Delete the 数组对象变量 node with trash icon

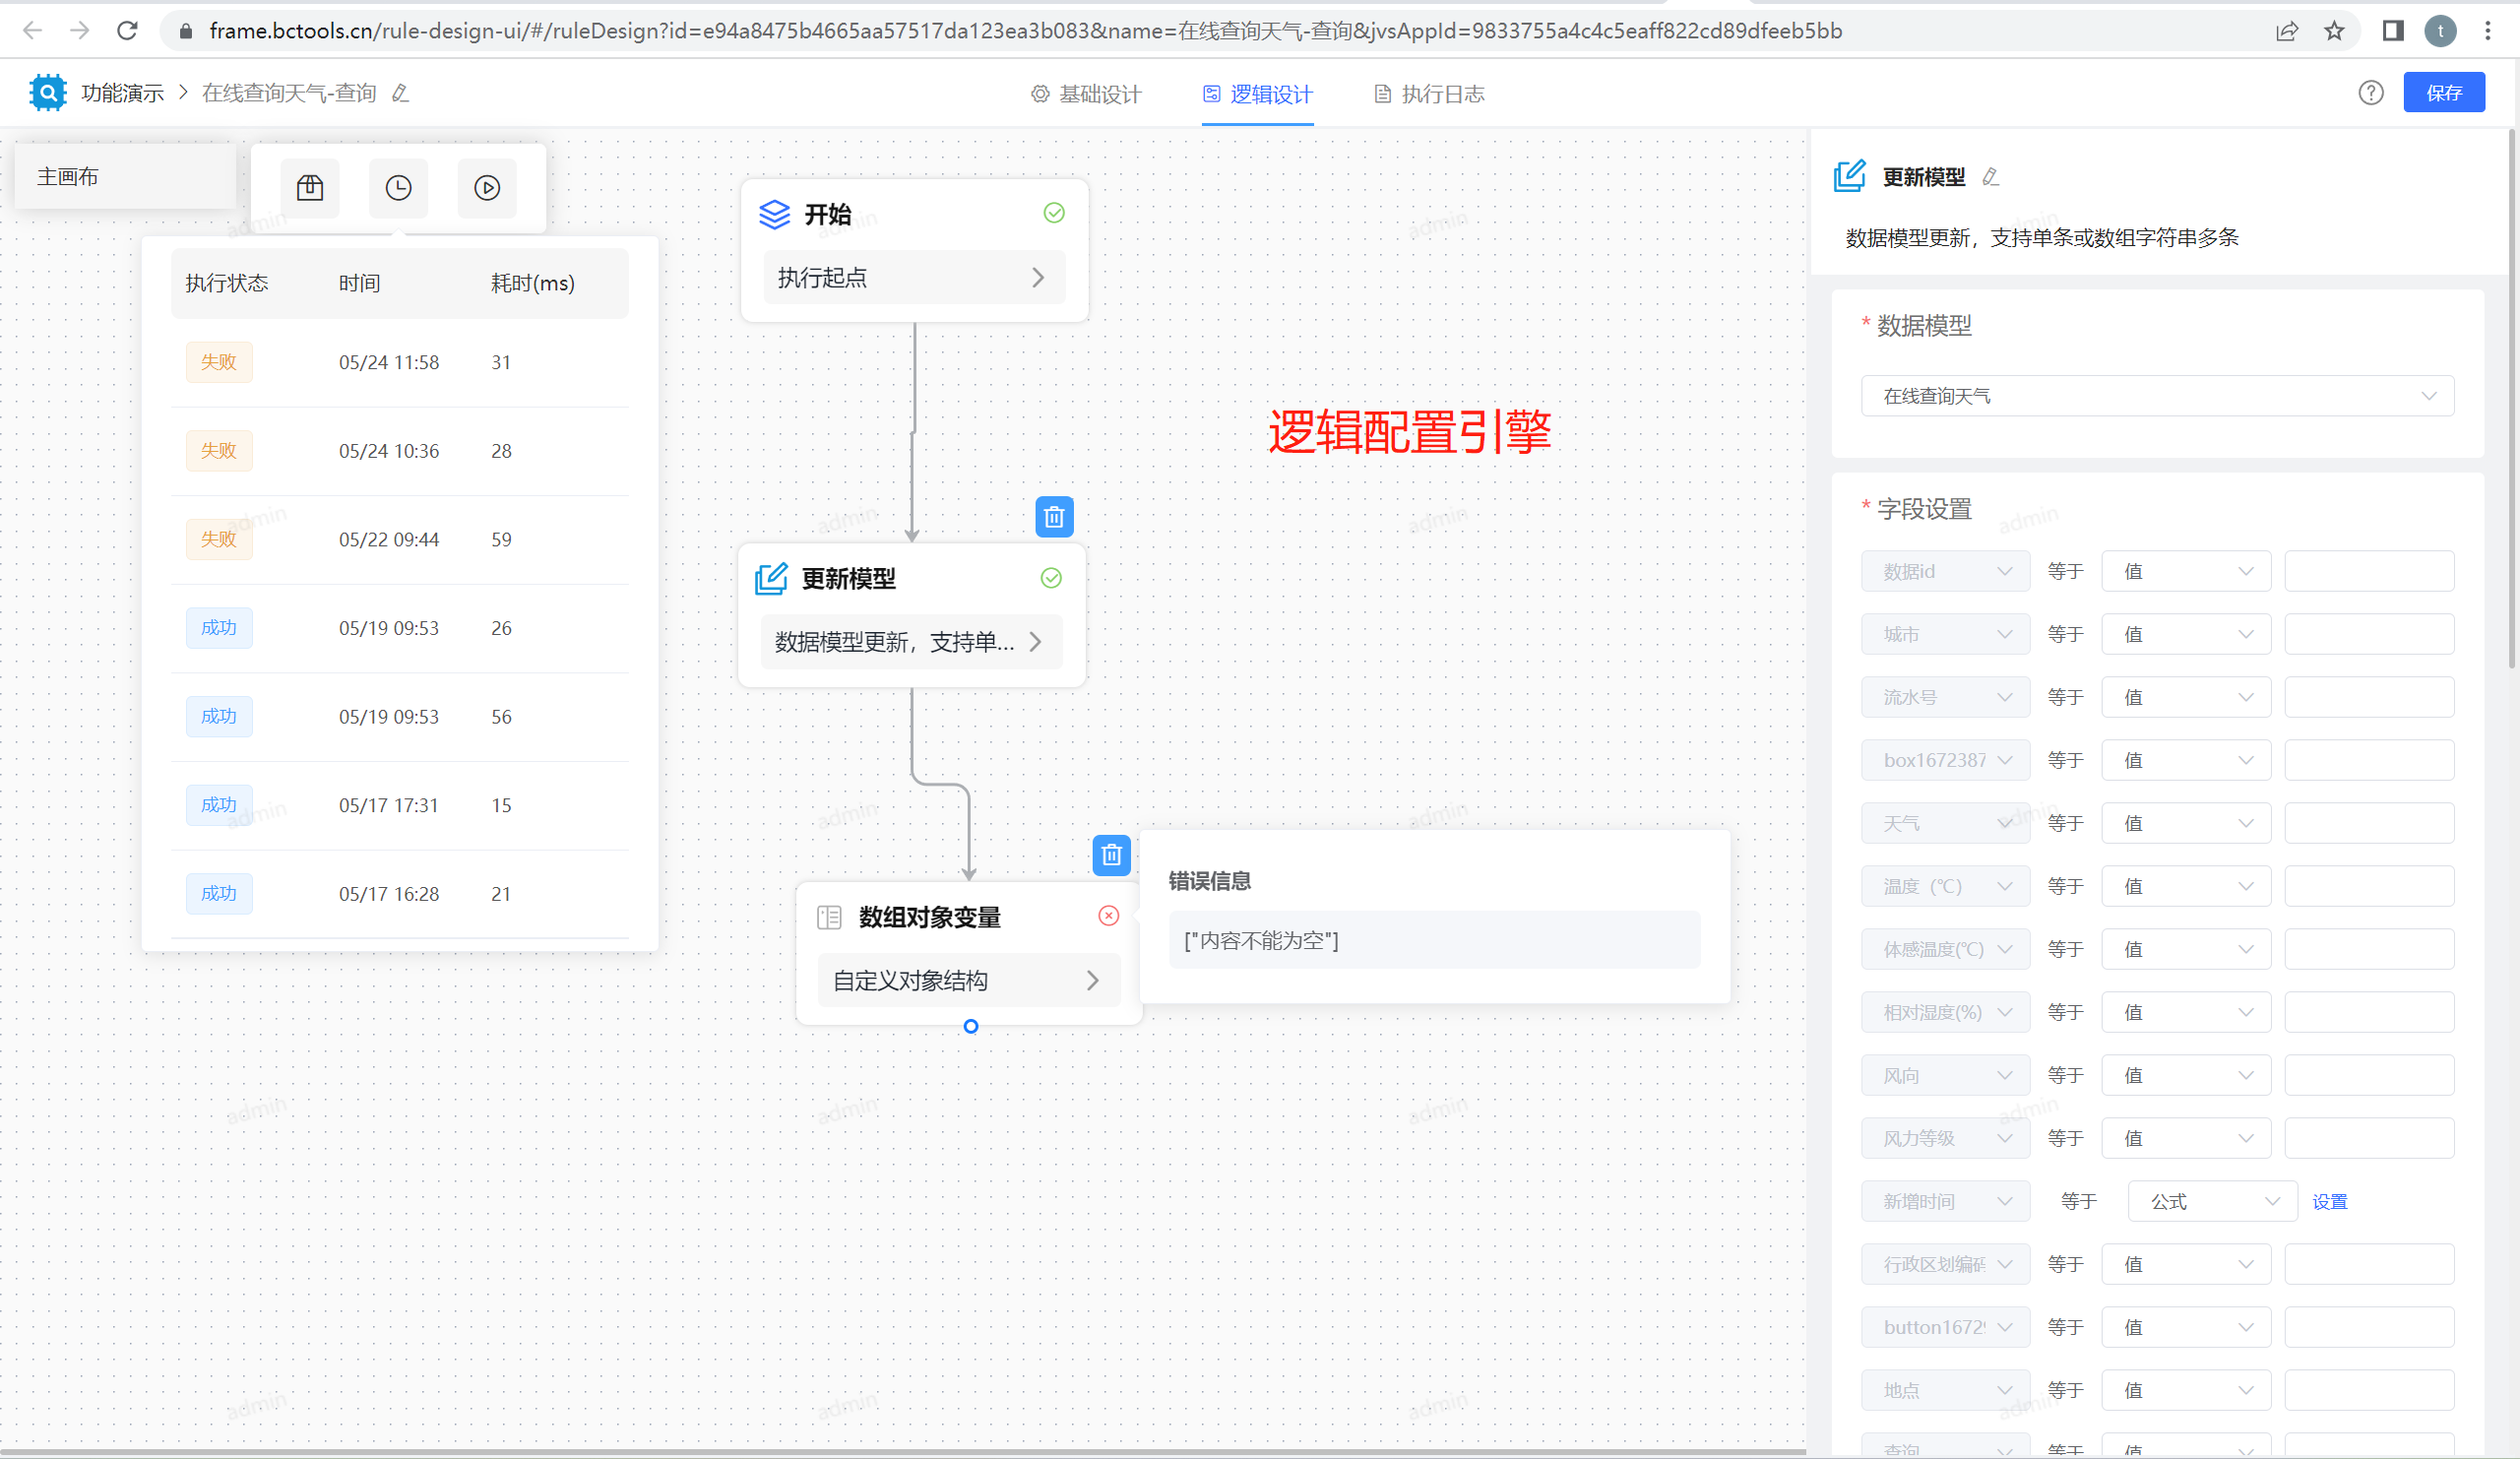point(1111,855)
